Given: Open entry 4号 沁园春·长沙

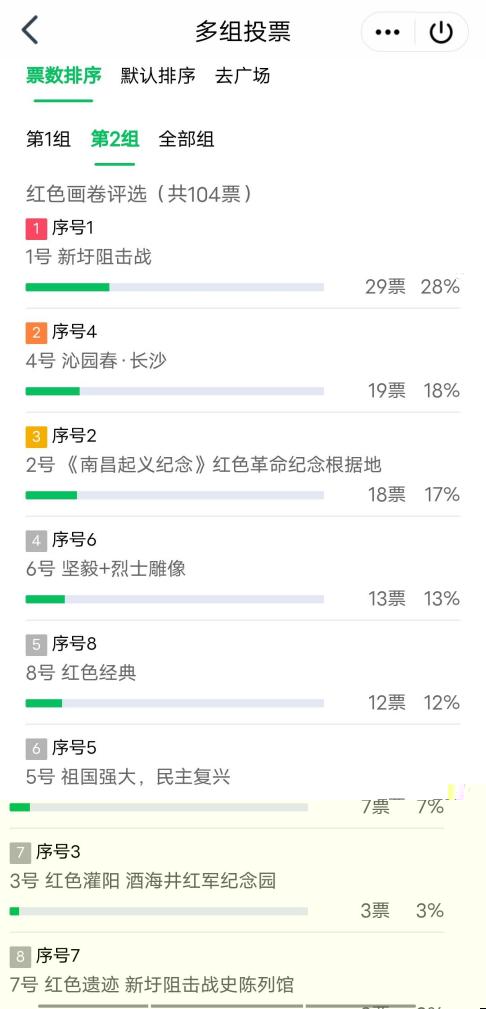Looking at the screenshot, I should pos(96,361).
